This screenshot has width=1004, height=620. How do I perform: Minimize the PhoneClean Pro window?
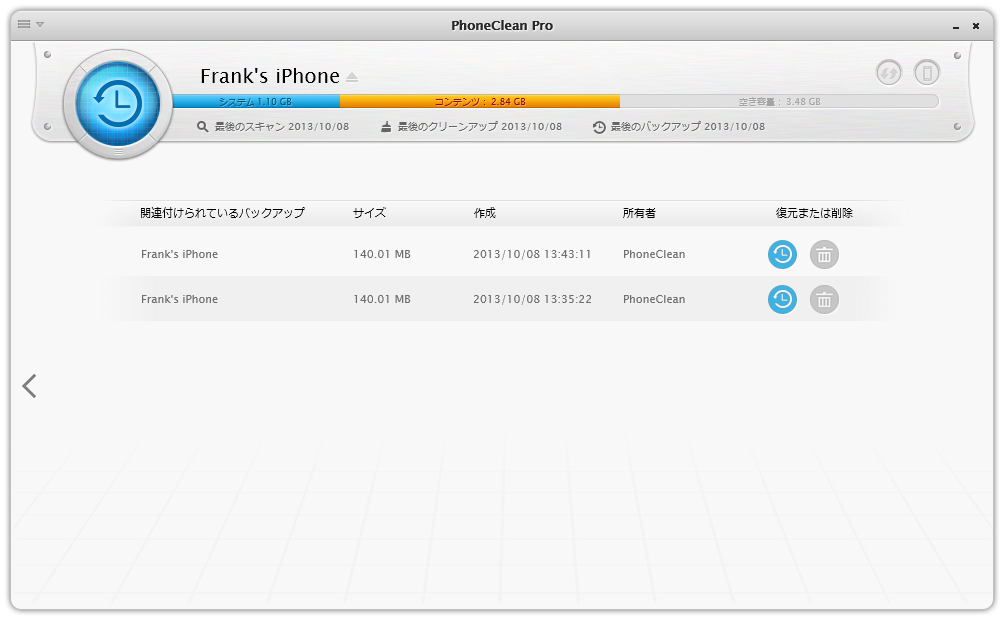(956, 26)
